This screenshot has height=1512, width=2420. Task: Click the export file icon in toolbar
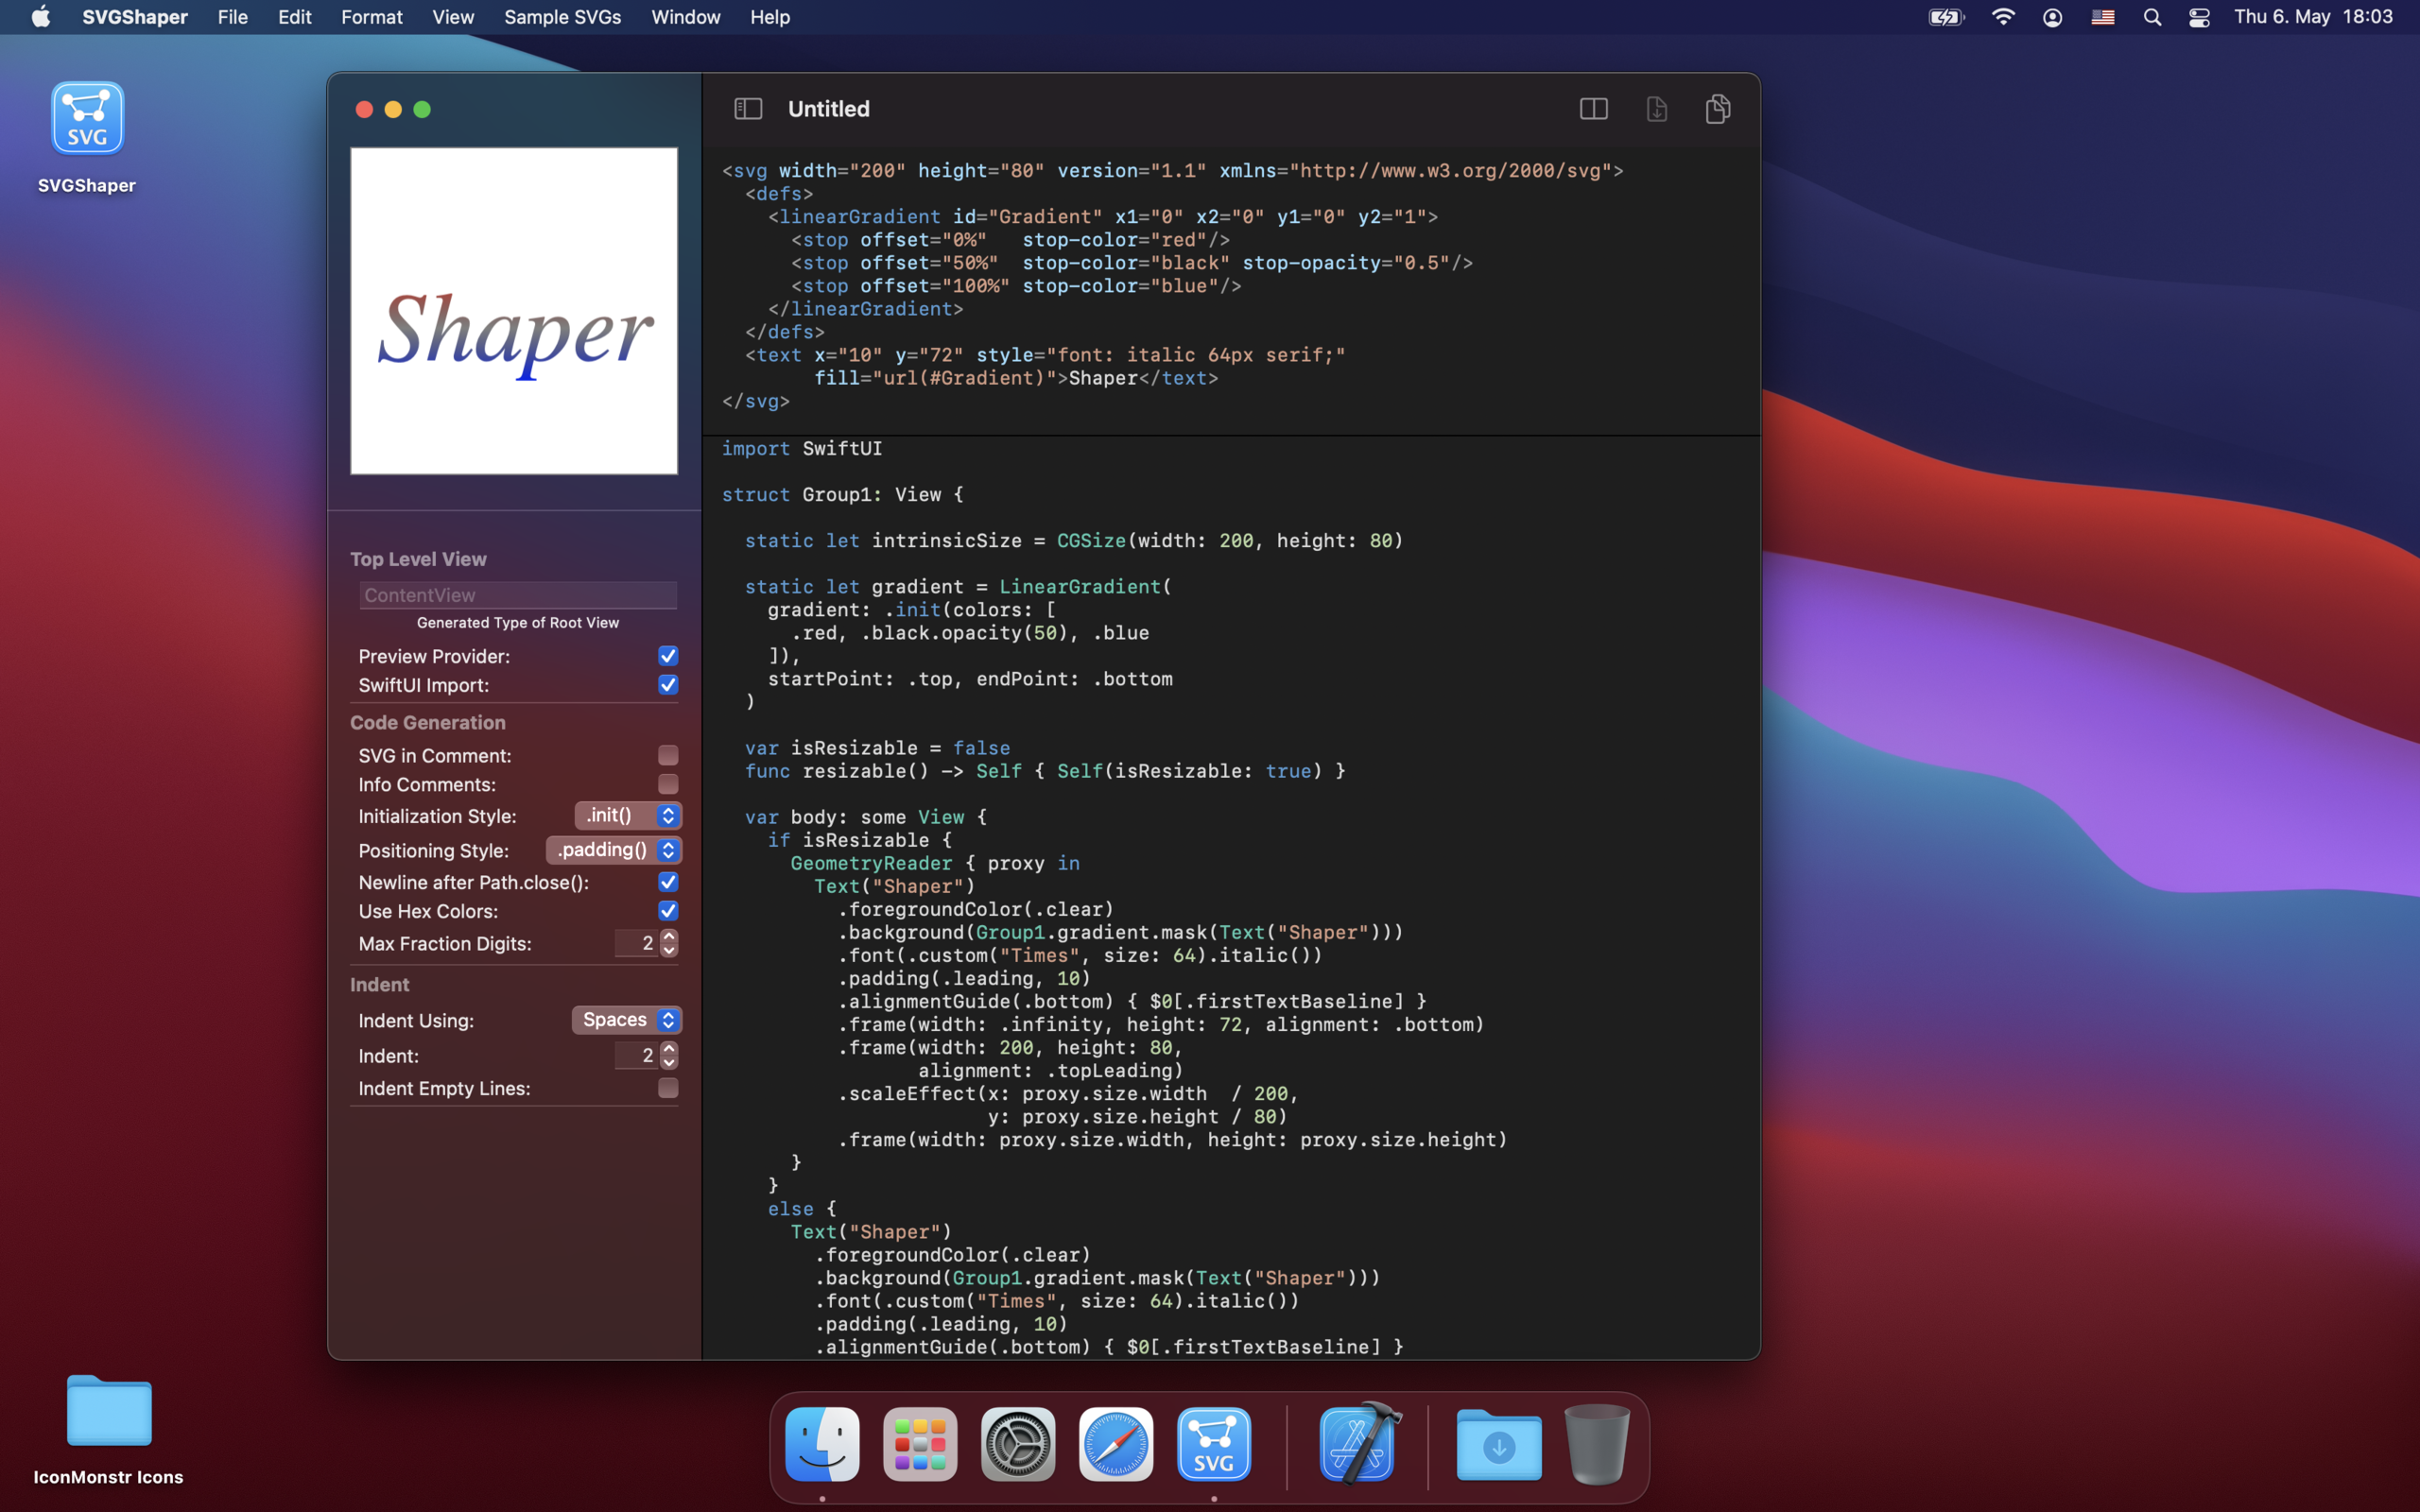tap(1656, 109)
